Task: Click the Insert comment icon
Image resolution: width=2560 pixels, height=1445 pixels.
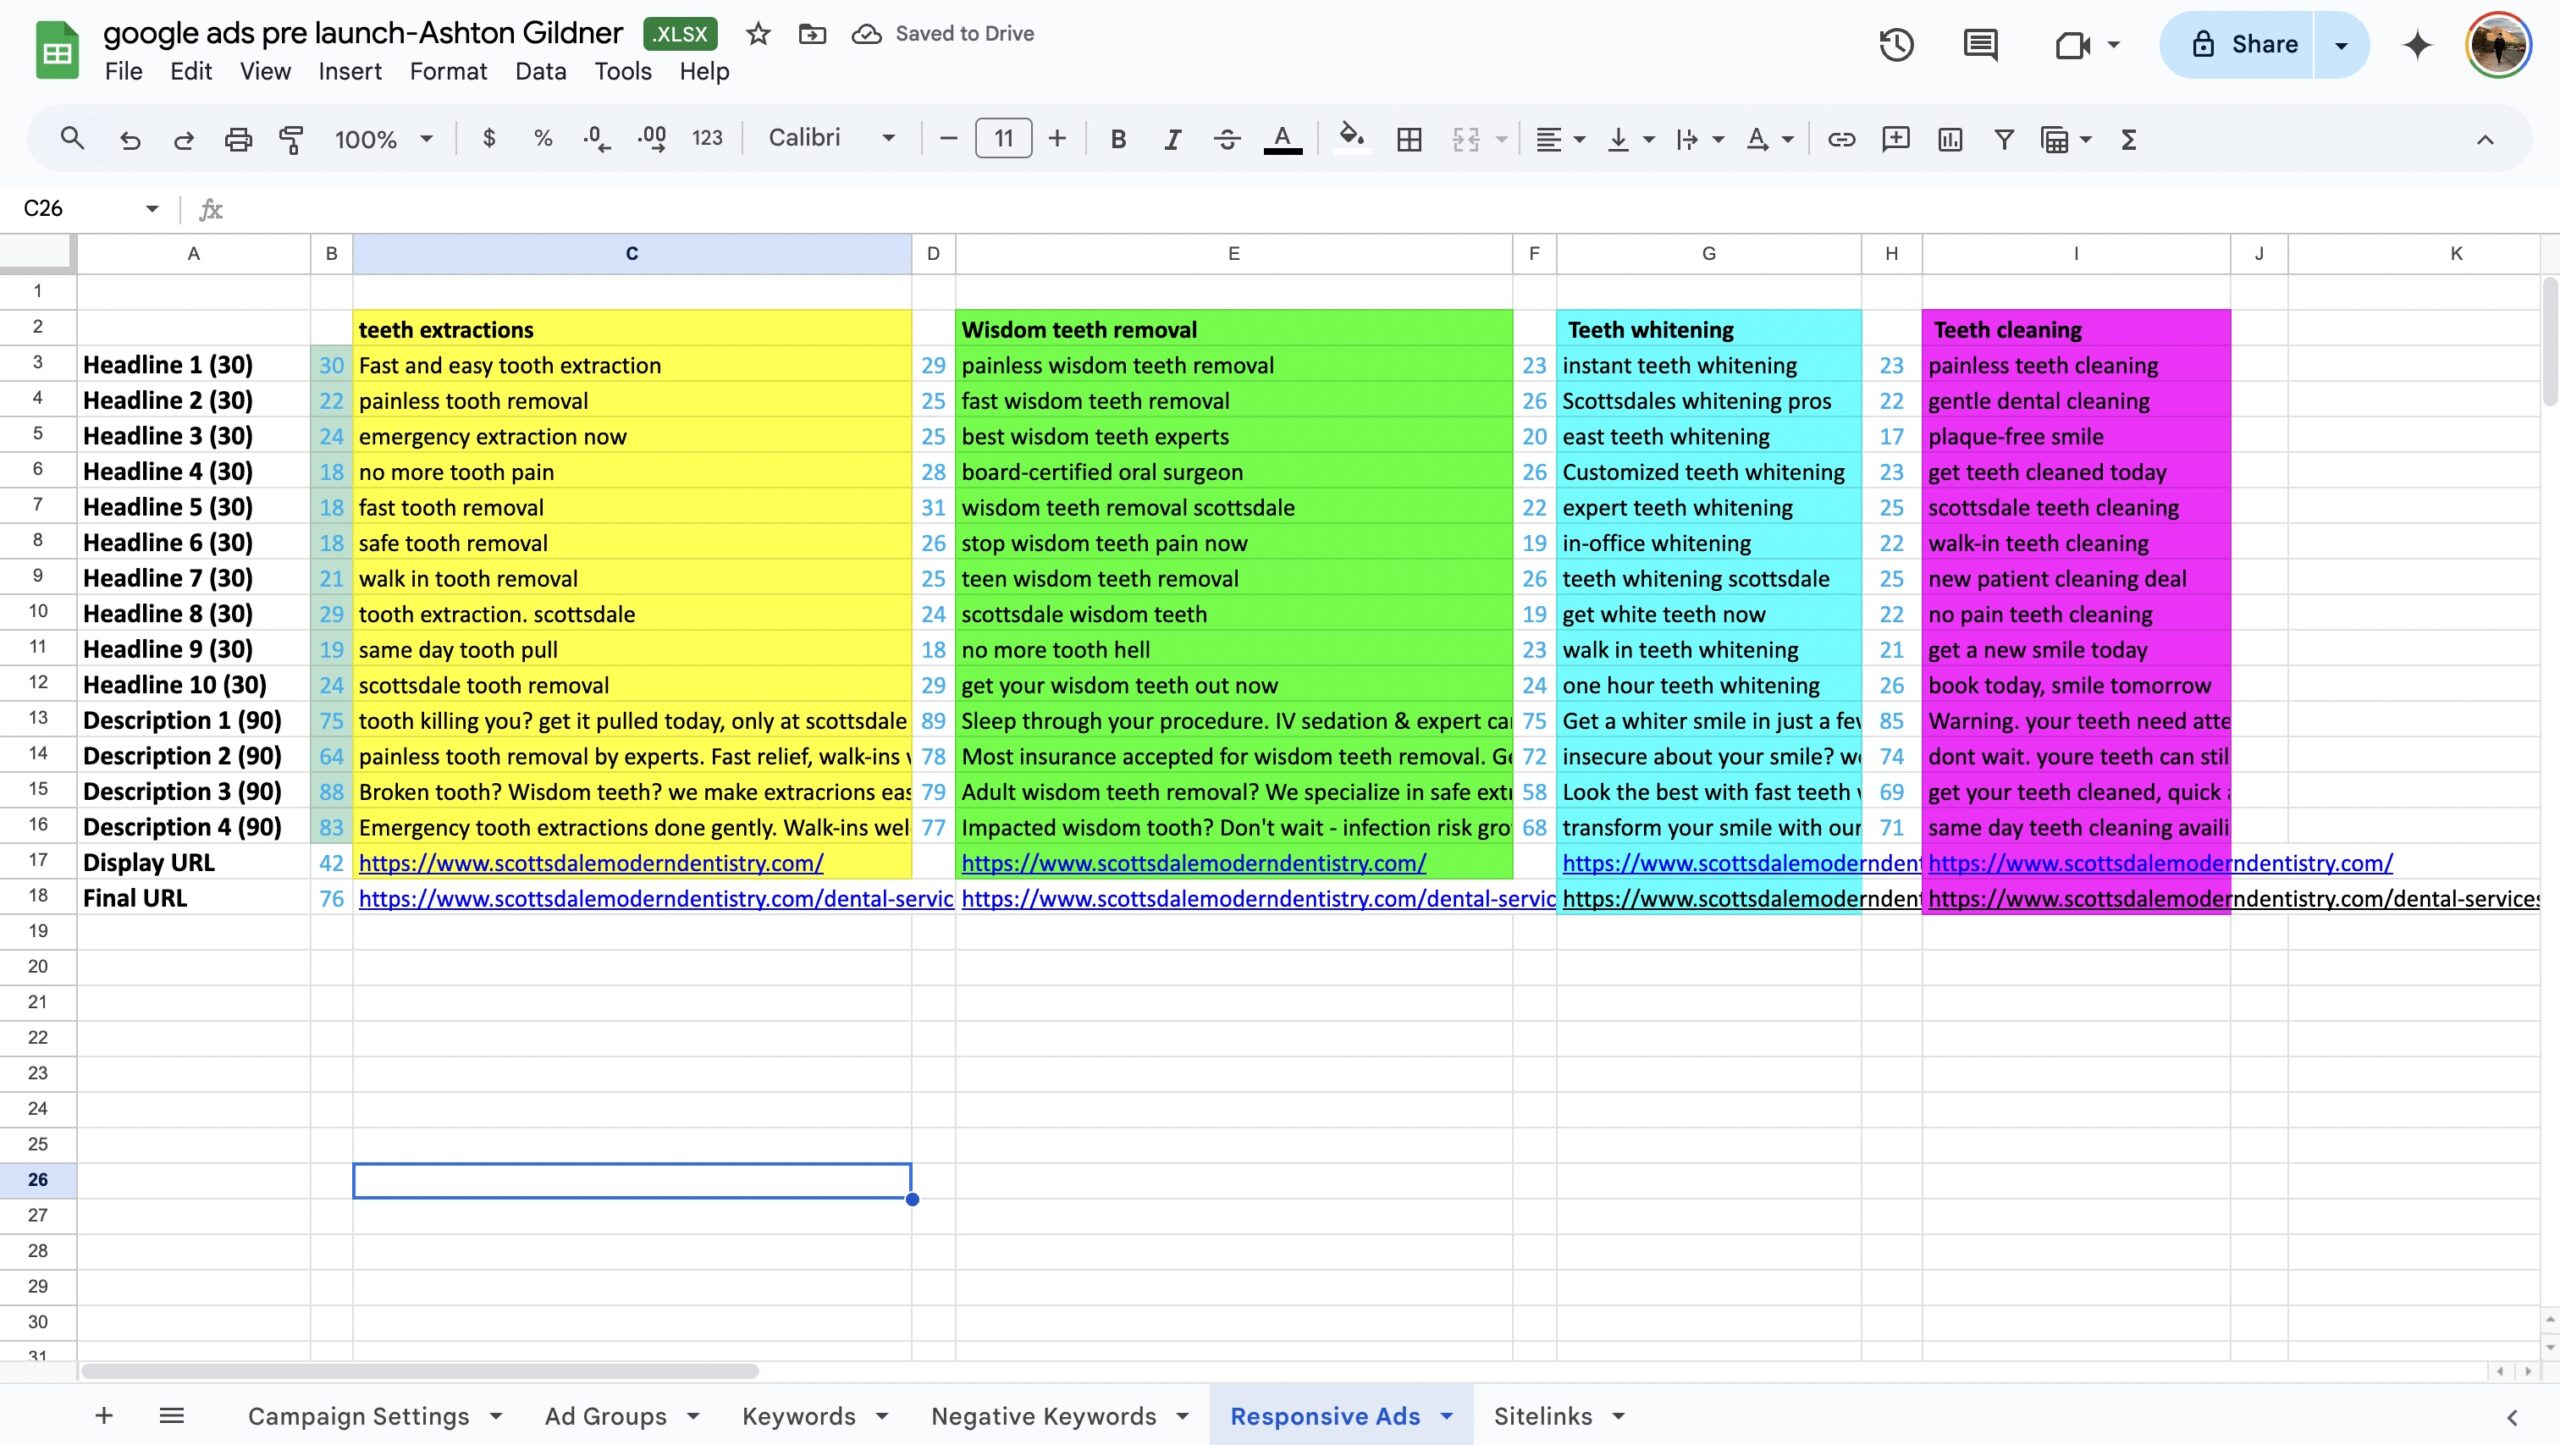Action: 1895,139
